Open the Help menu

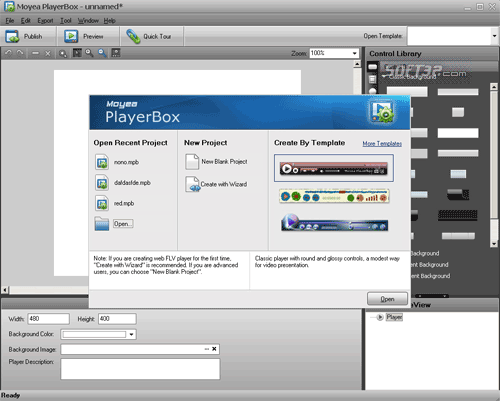(109, 21)
